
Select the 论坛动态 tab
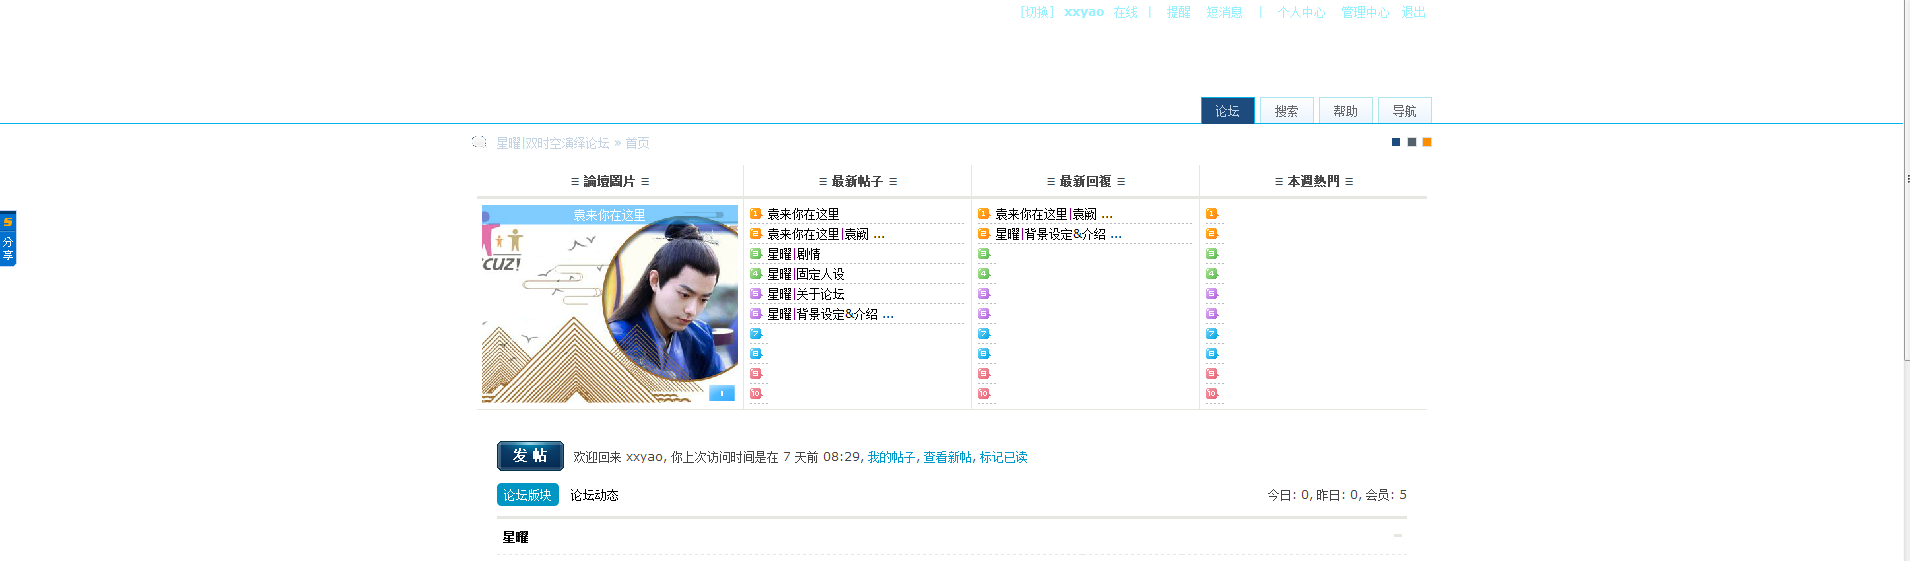pos(594,495)
